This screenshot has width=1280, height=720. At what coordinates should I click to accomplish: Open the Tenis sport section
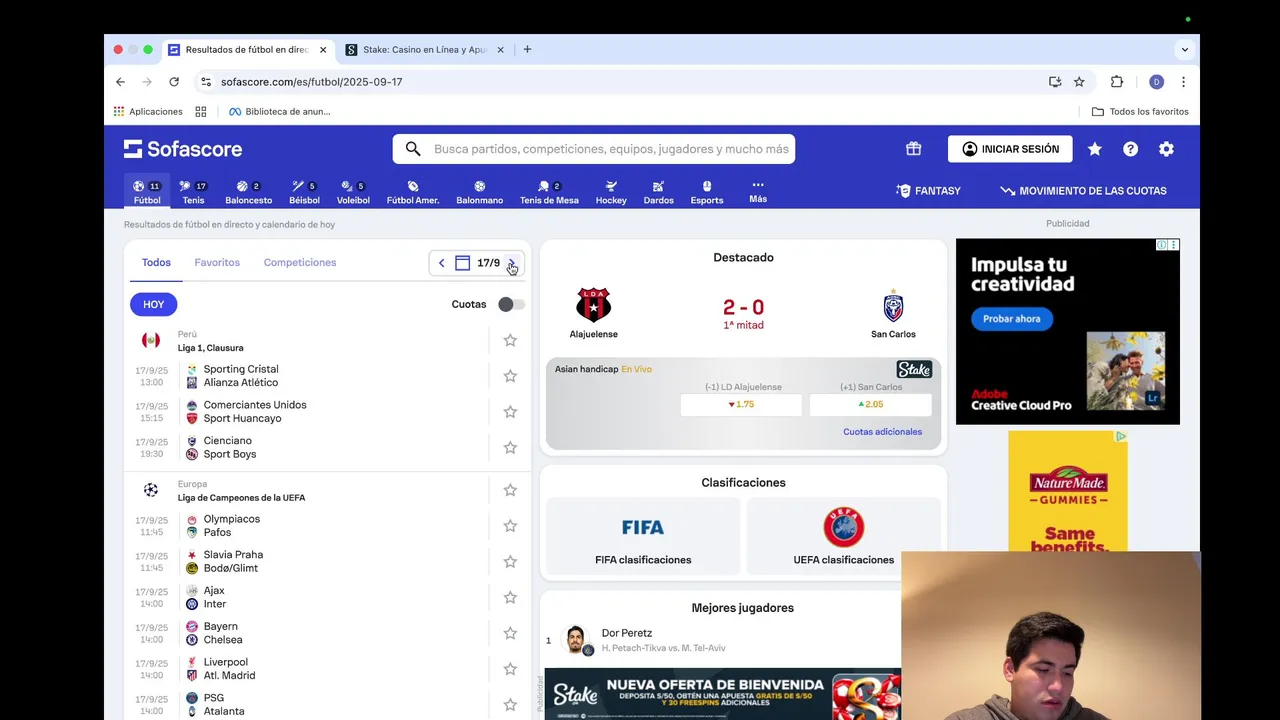pos(193,192)
